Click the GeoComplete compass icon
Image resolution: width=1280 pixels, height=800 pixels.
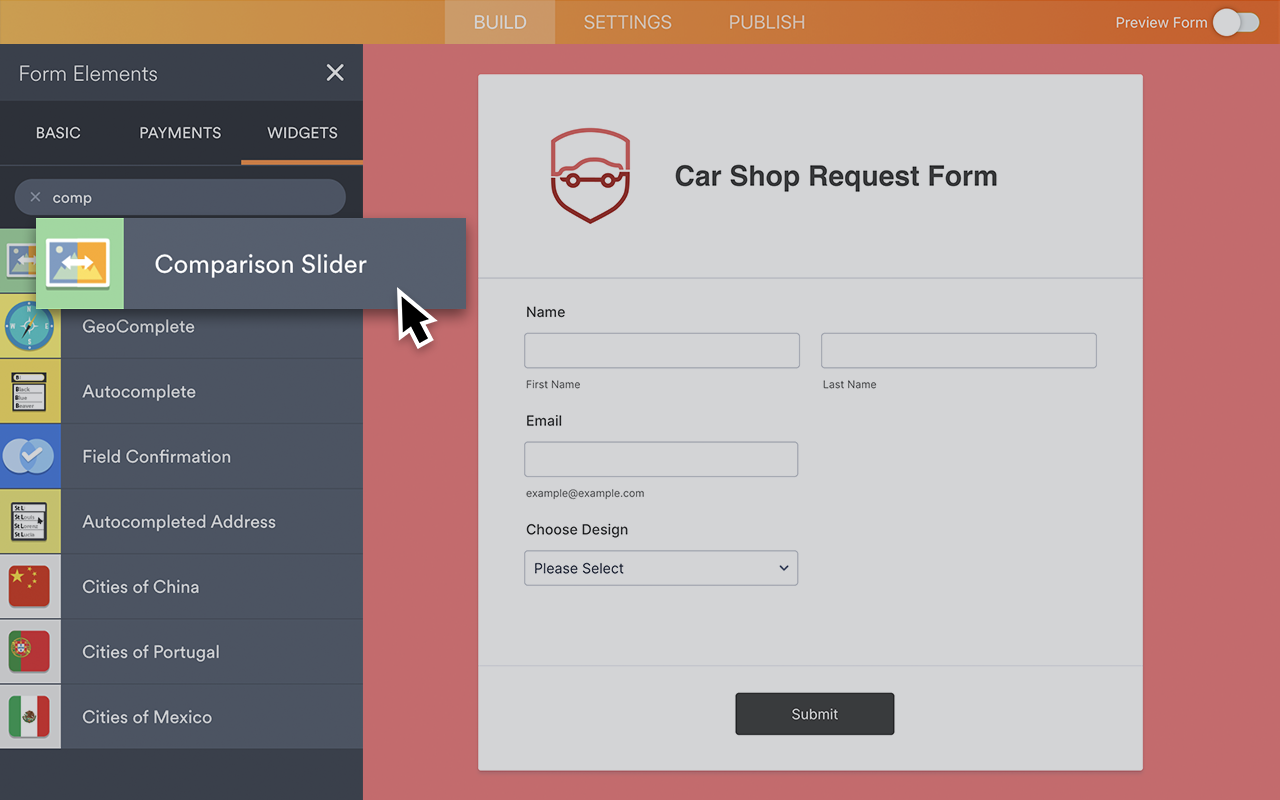point(30,326)
